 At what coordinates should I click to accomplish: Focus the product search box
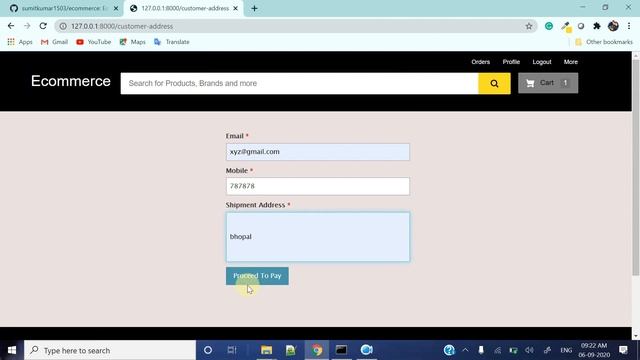(x=300, y=83)
